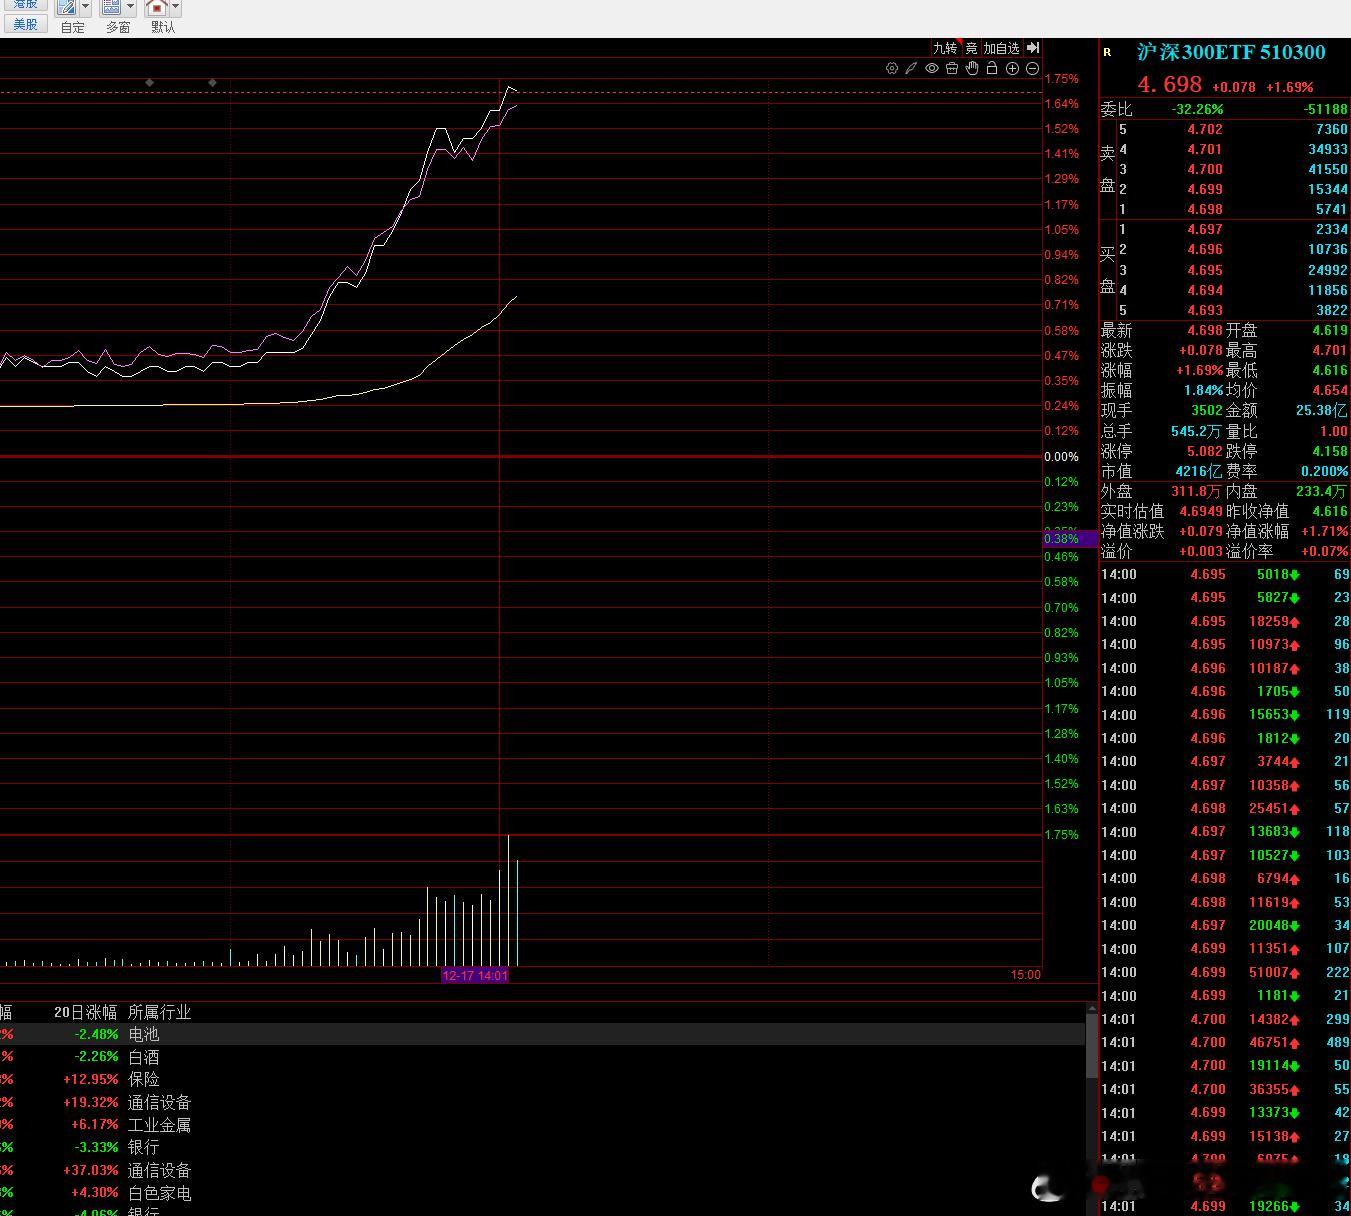Click the yellow R badge beside stock name
1351x1216 pixels.
tap(1107, 52)
